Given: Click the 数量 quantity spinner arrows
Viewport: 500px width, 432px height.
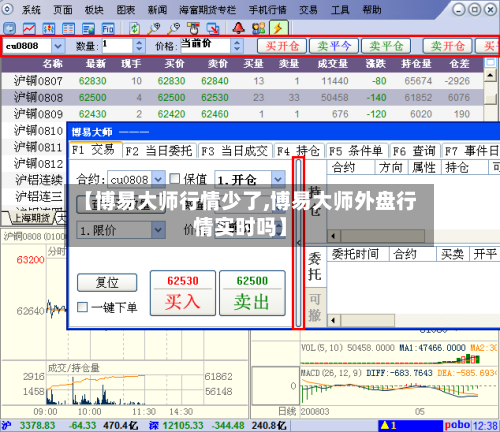Looking at the screenshot, I should (139, 46).
